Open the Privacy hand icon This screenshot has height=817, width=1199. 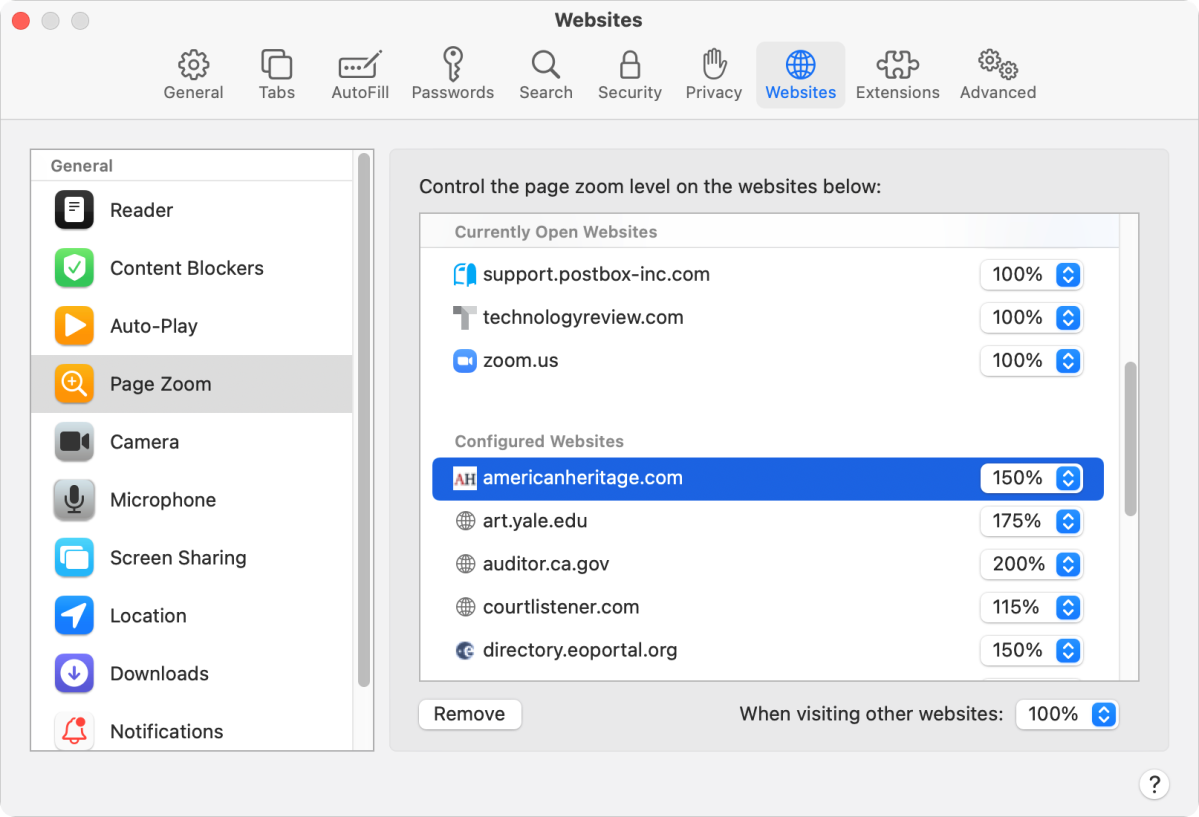(x=714, y=64)
